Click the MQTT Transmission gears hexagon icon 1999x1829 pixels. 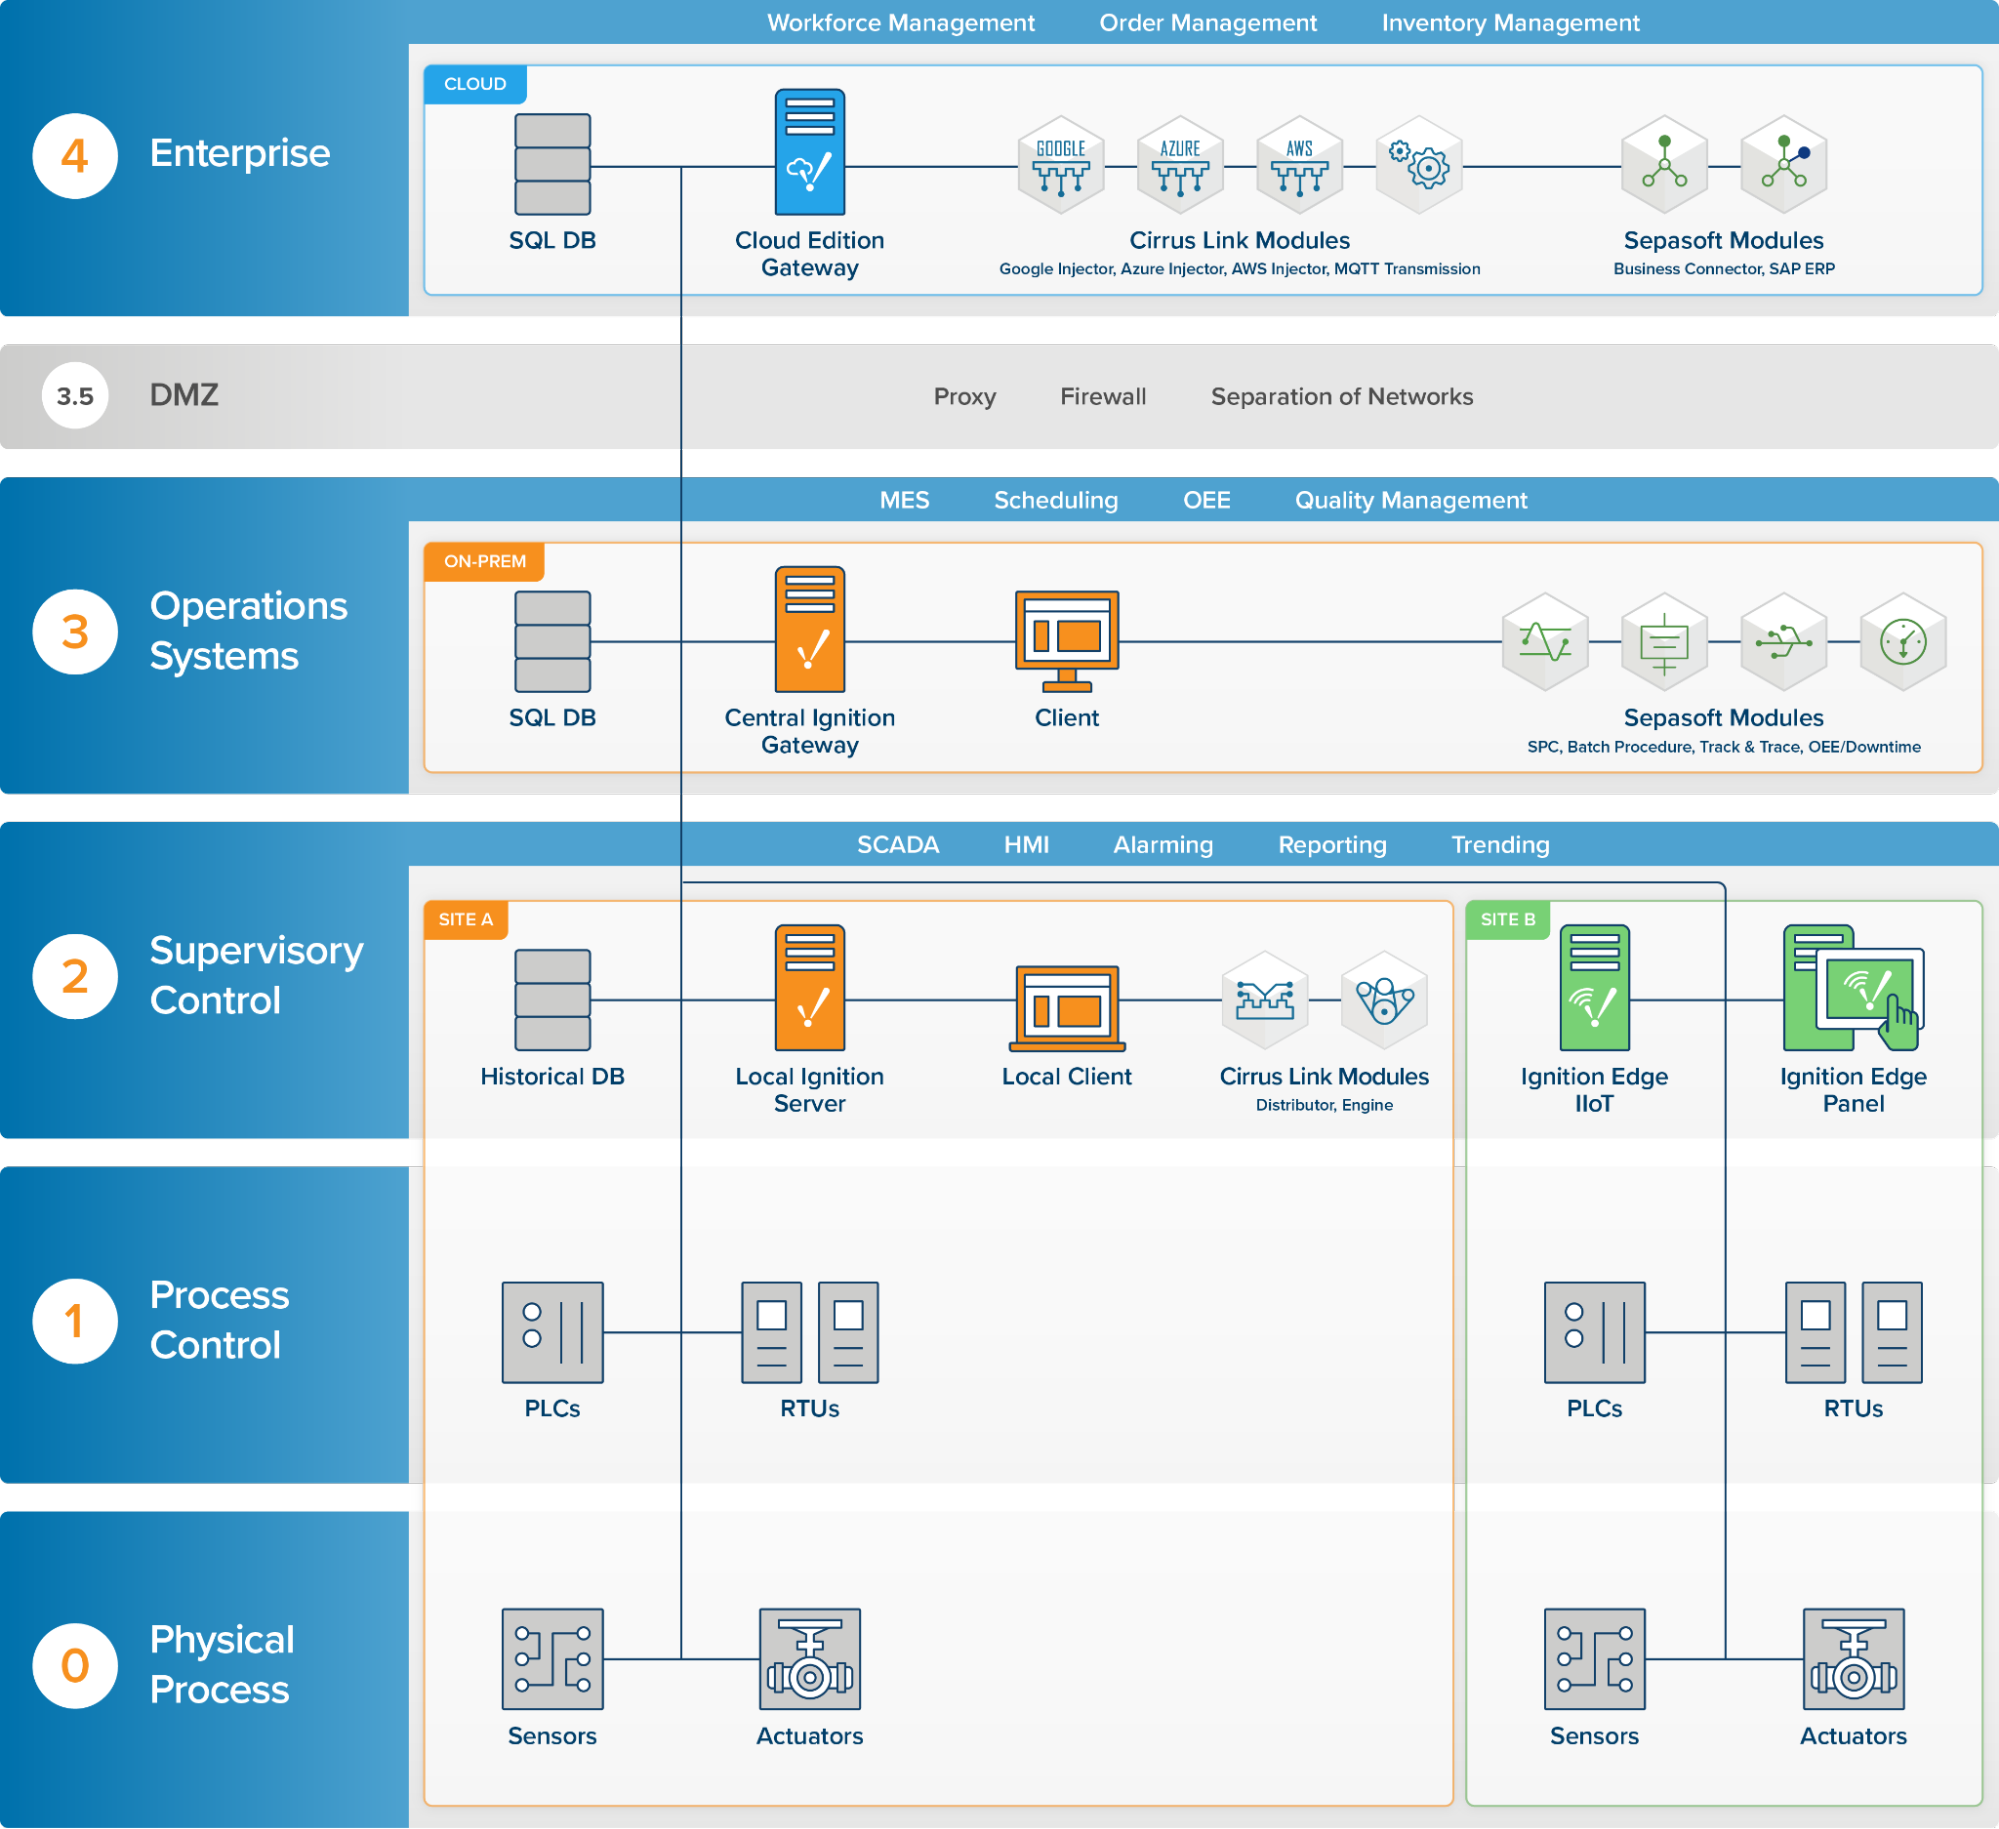(1418, 165)
